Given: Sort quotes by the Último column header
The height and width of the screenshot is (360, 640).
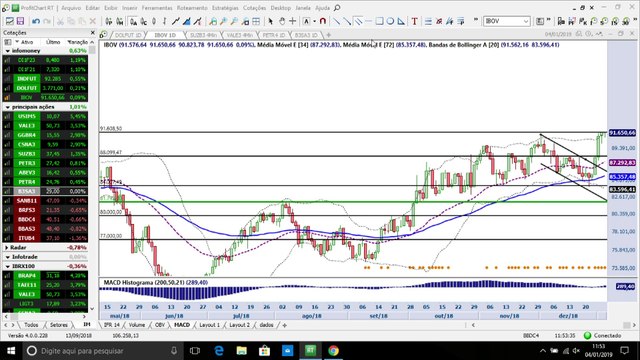Looking at the screenshot, I should pos(53,42).
